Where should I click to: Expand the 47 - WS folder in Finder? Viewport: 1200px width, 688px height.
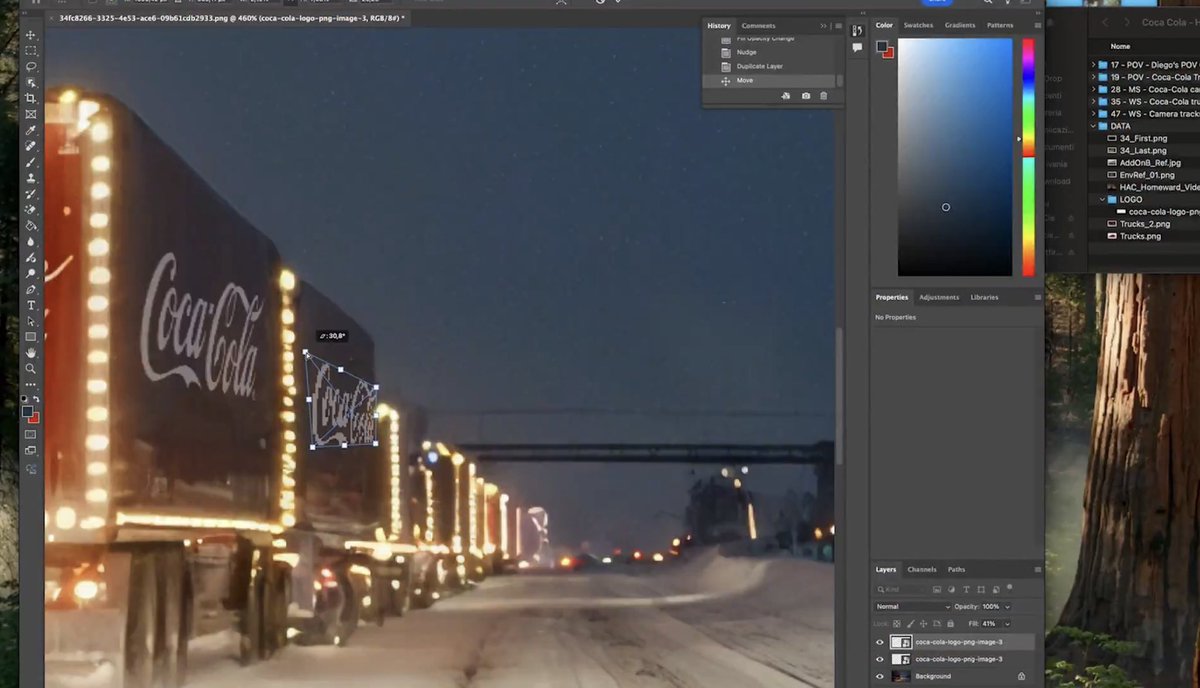(x=1093, y=114)
